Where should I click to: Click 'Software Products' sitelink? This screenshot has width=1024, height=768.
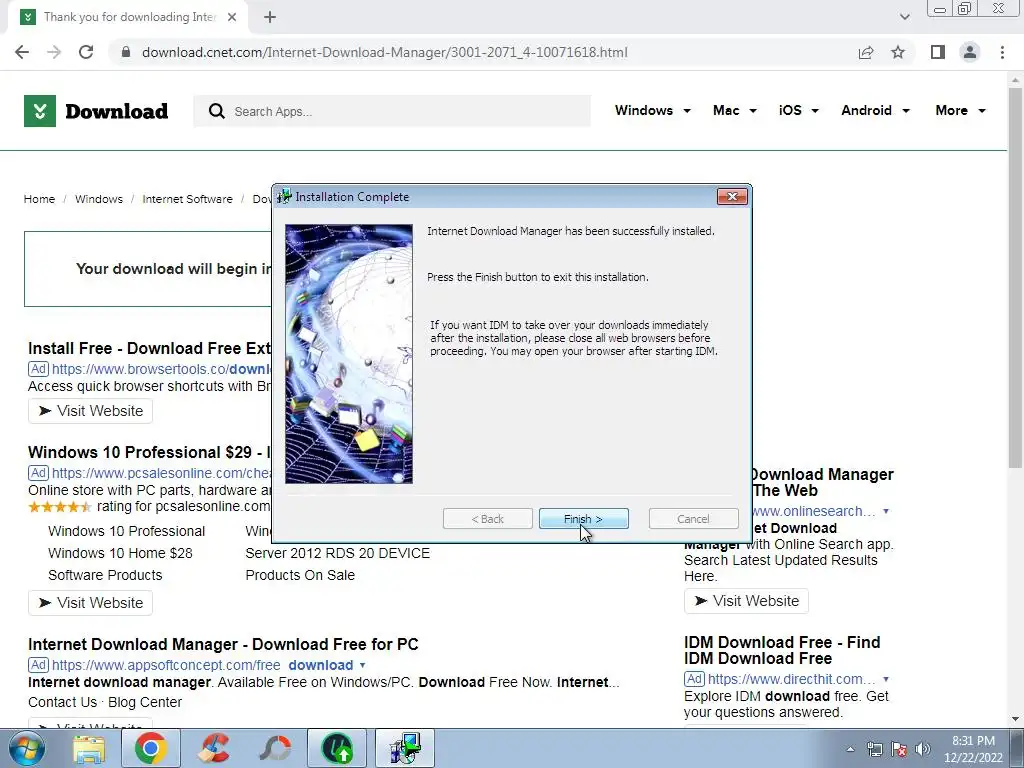105,575
